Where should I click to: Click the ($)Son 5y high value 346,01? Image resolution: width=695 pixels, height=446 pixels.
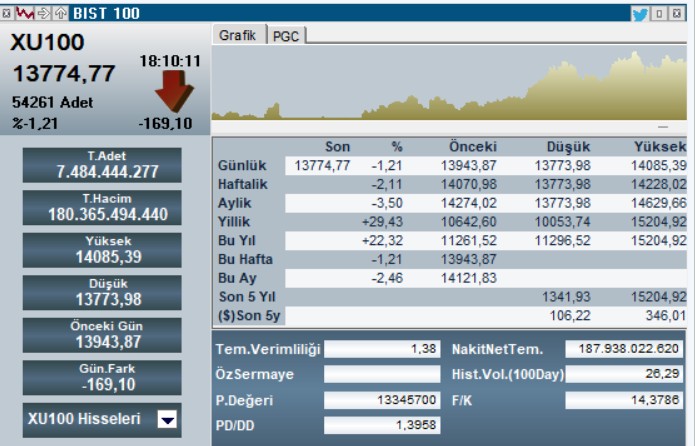(x=666, y=316)
